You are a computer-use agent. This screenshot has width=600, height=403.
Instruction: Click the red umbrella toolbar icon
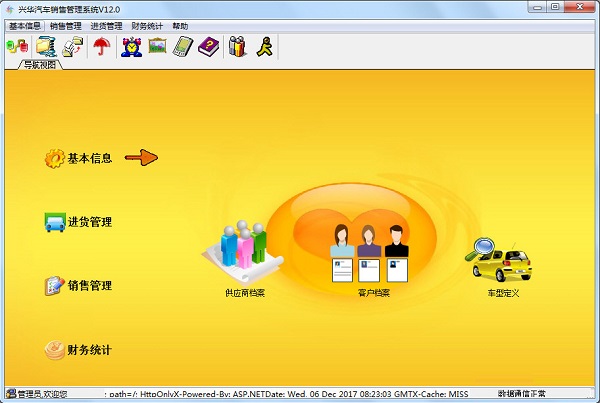102,47
